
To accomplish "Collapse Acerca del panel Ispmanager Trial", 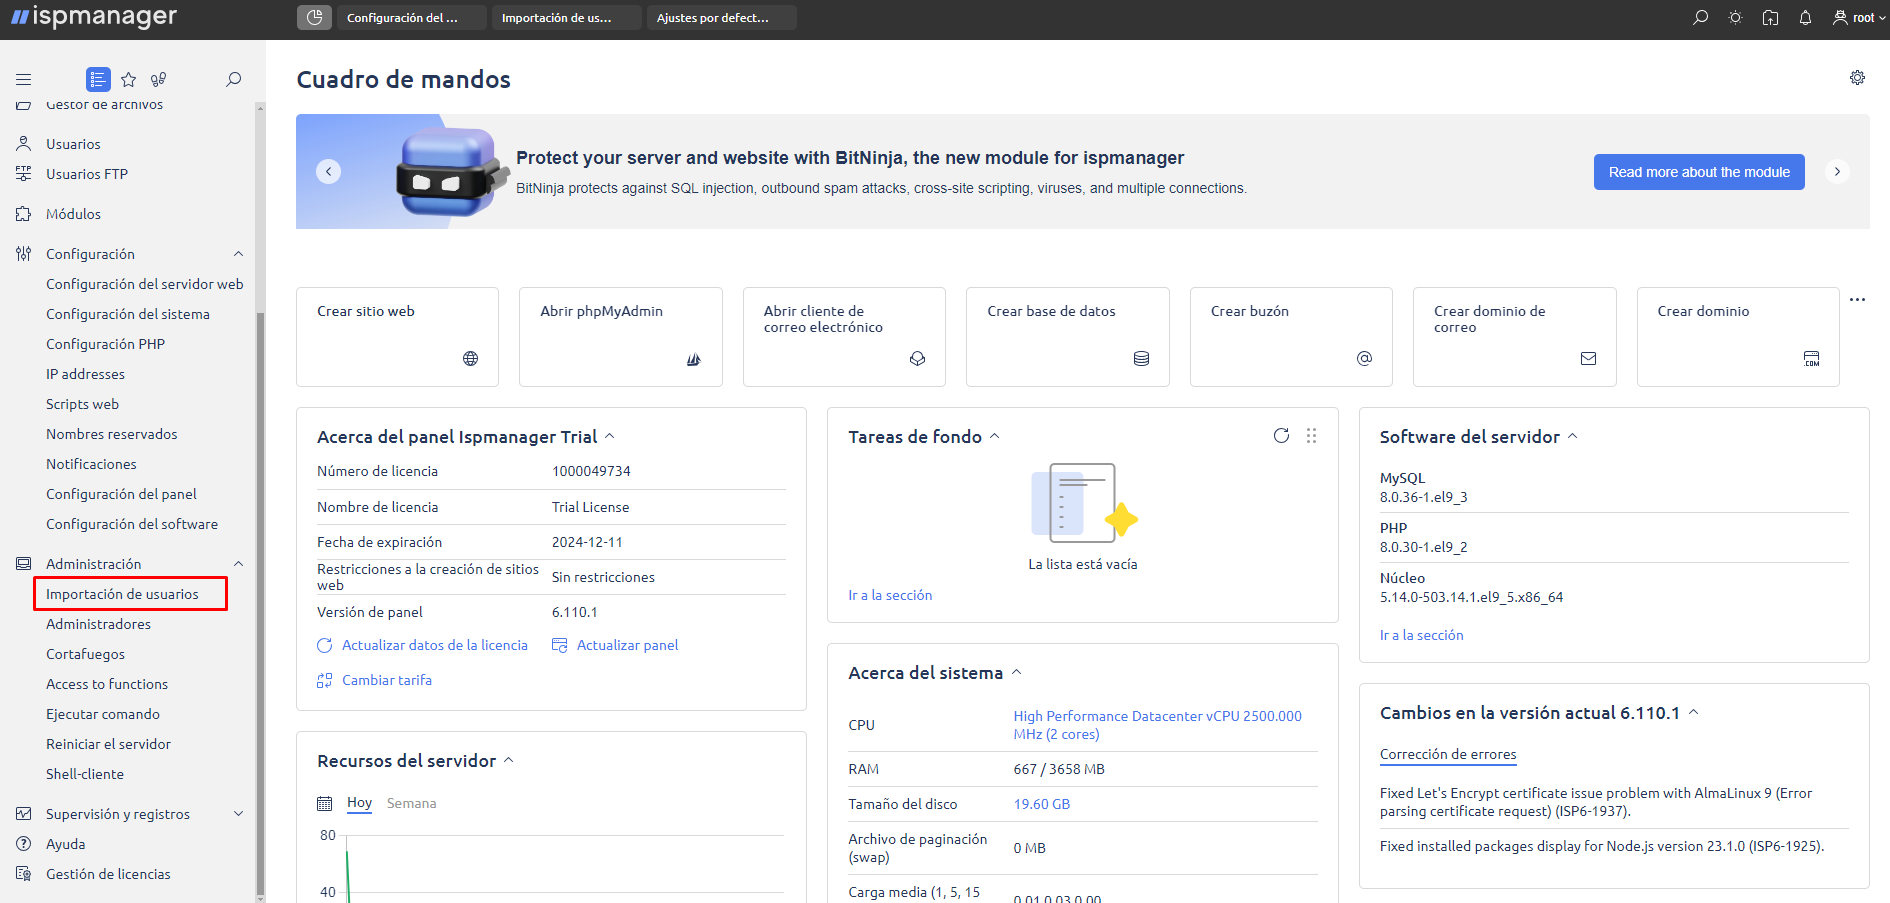I will pos(610,436).
